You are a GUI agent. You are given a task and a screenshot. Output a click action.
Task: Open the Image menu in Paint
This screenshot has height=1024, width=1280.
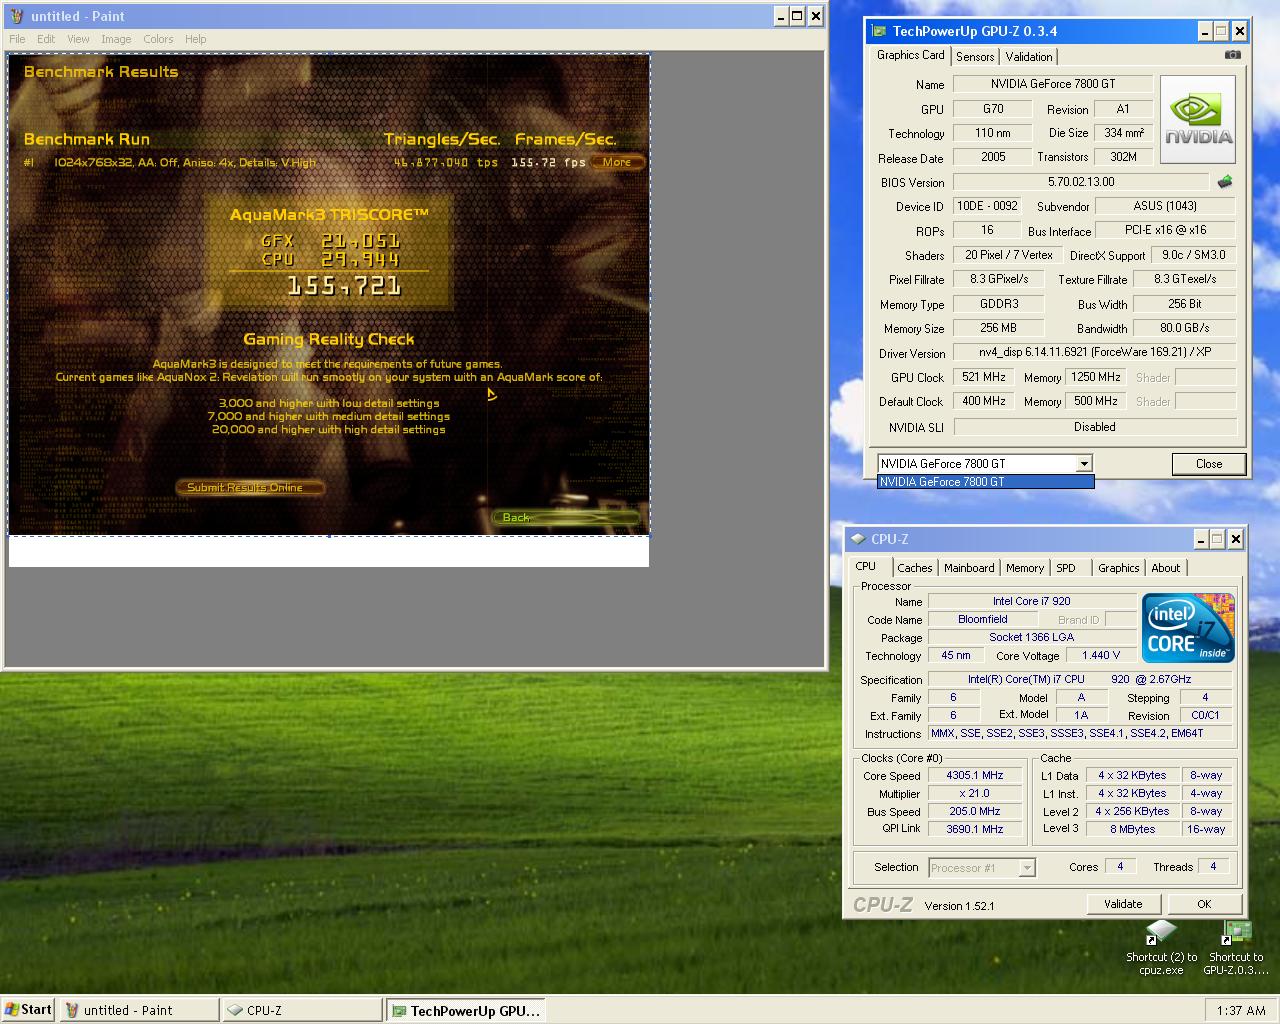[x=116, y=39]
